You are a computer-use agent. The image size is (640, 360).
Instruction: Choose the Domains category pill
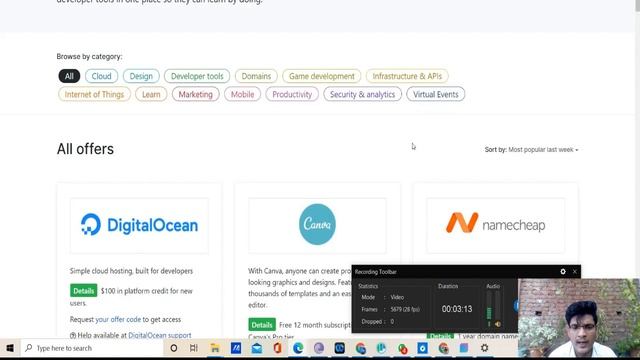(x=256, y=76)
